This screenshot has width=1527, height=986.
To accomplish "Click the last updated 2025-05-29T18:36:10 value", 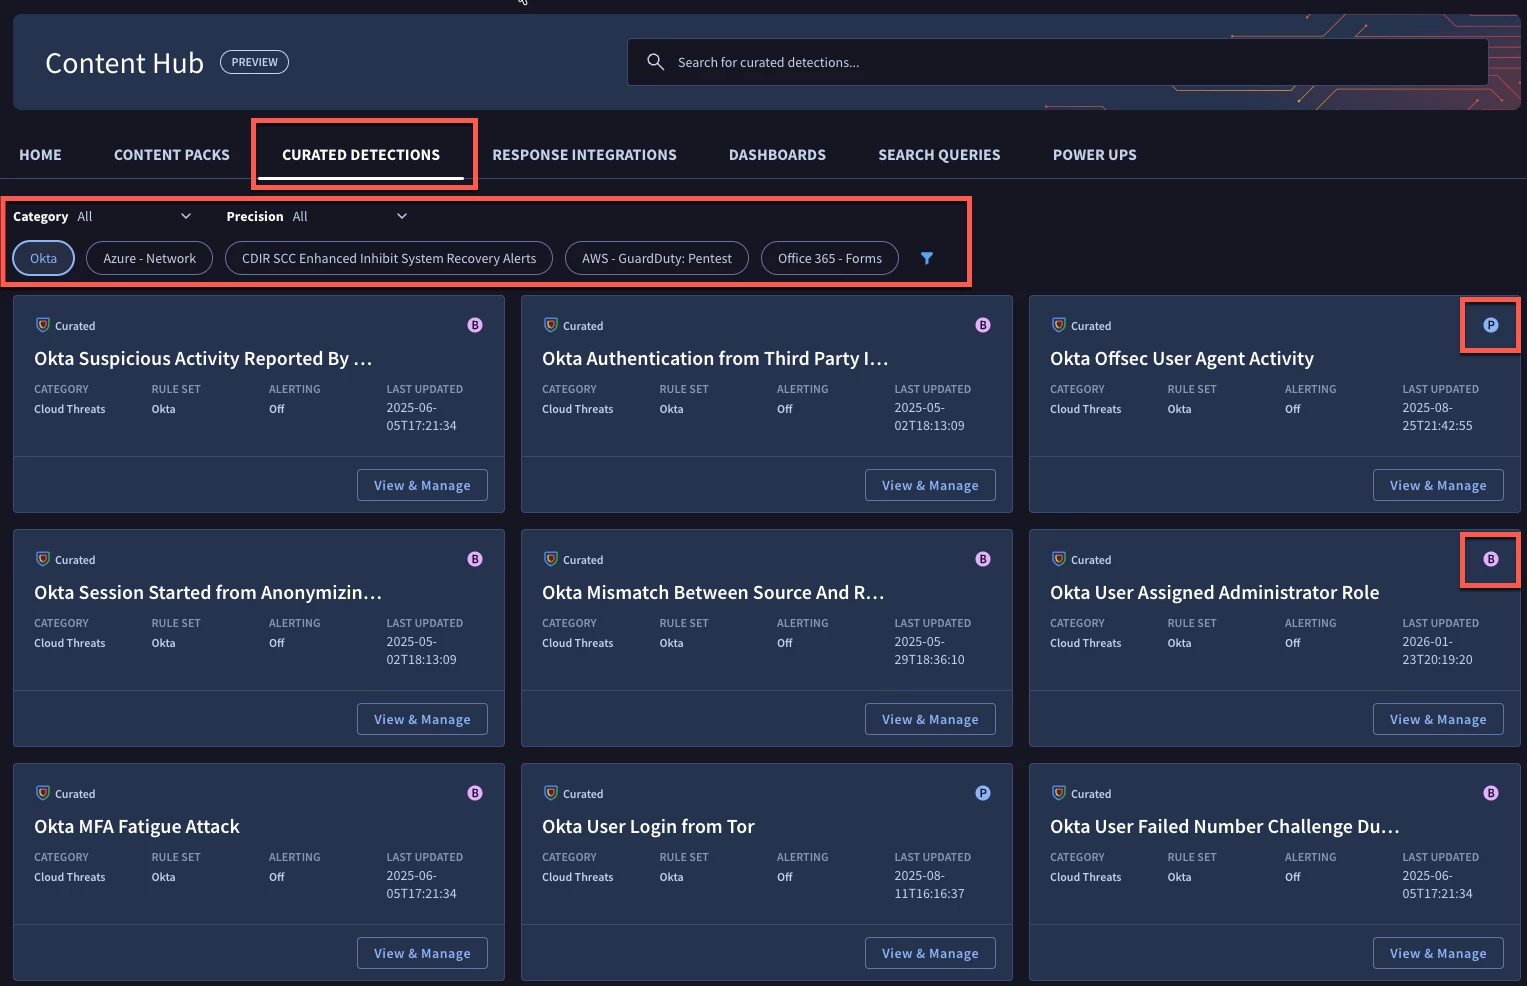I will coord(929,651).
